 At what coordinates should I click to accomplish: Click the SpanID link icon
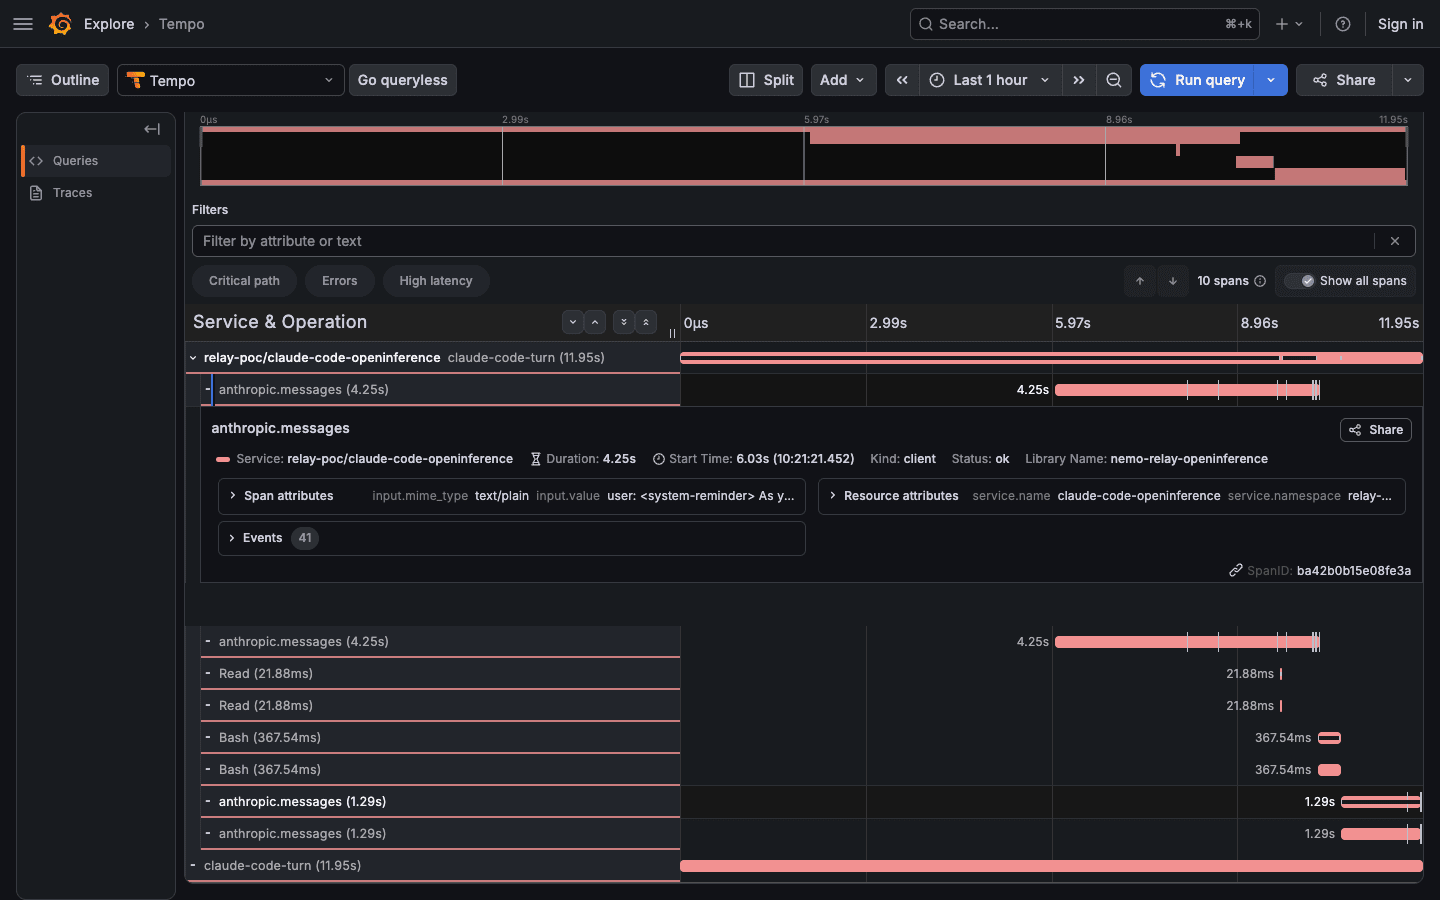click(x=1236, y=570)
